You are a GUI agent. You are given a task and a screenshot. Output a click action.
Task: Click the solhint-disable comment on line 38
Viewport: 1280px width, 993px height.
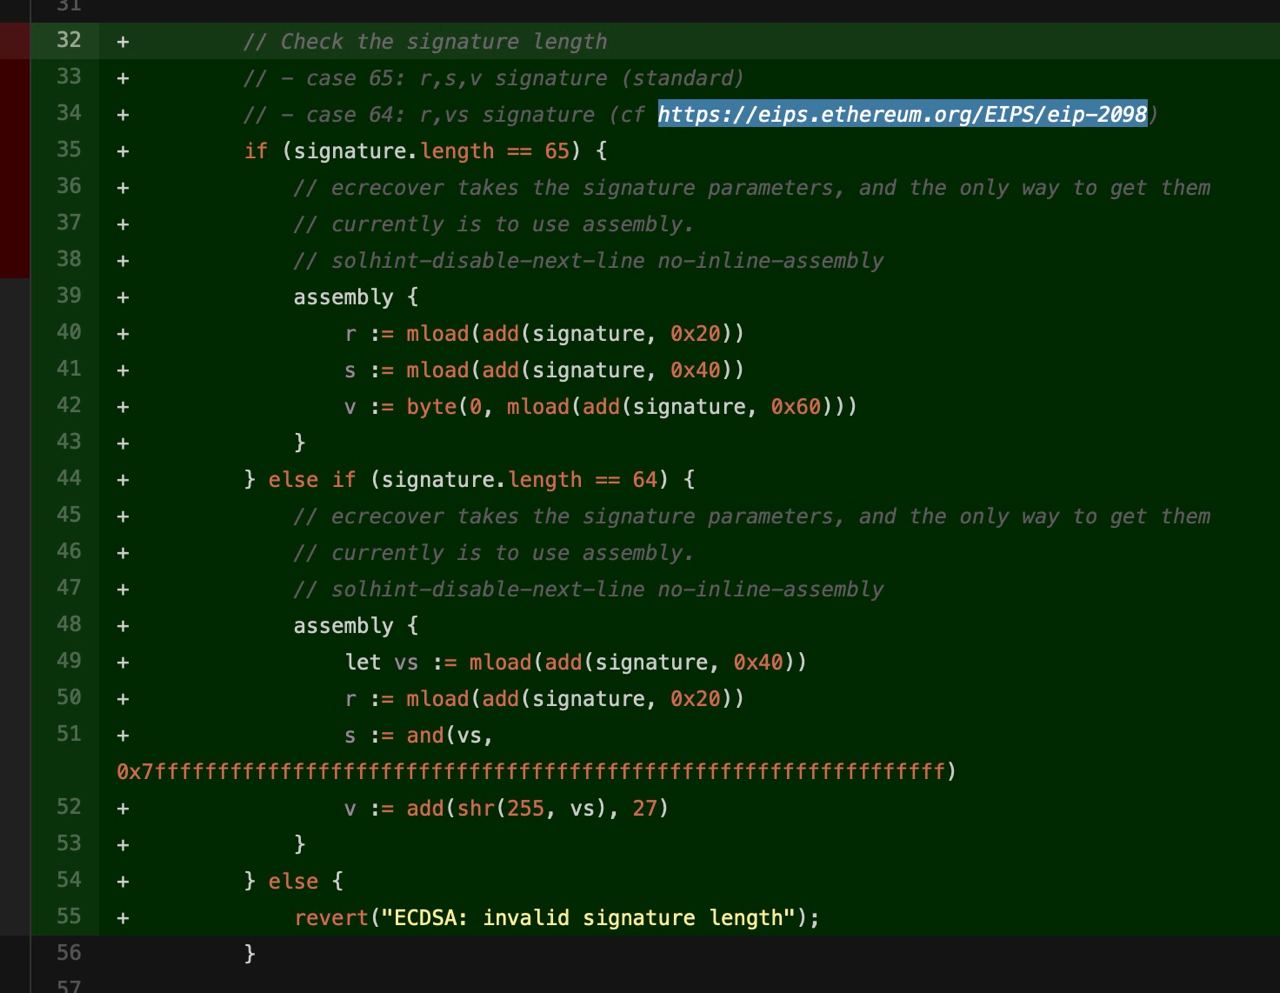[x=588, y=261]
